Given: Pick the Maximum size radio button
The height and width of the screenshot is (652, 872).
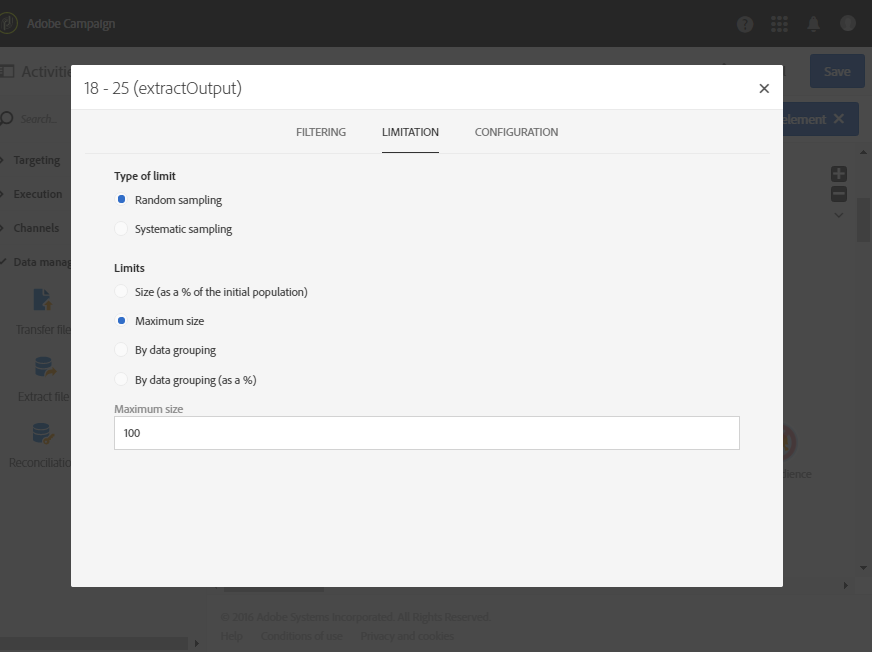Looking at the screenshot, I should click(x=121, y=320).
